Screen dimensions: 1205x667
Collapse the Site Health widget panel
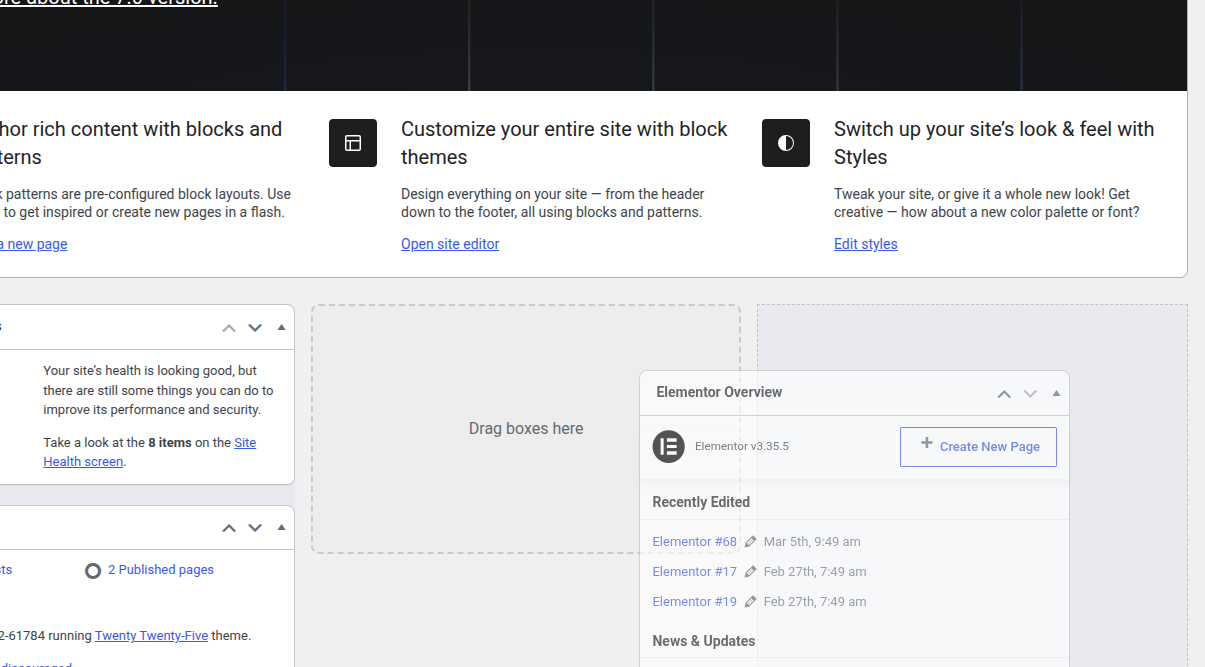(x=281, y=328)
